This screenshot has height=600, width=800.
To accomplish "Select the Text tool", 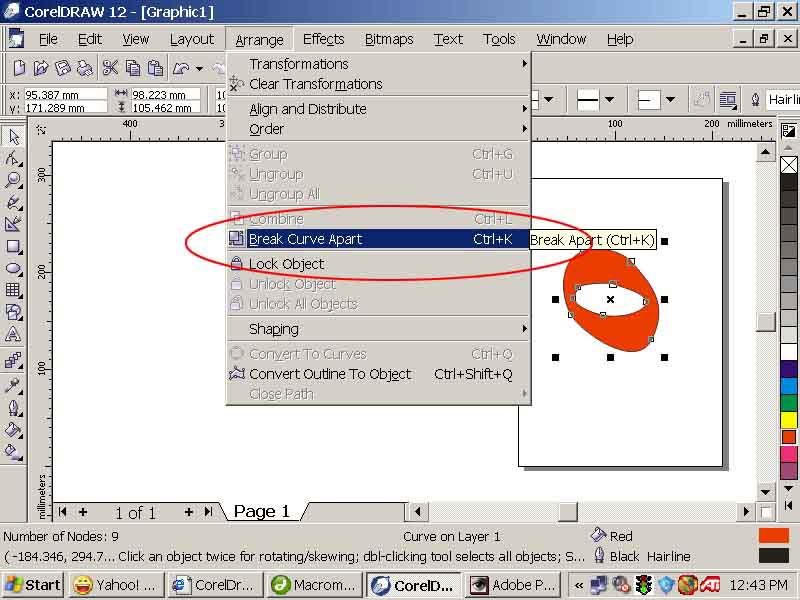I will pos(13,335).
